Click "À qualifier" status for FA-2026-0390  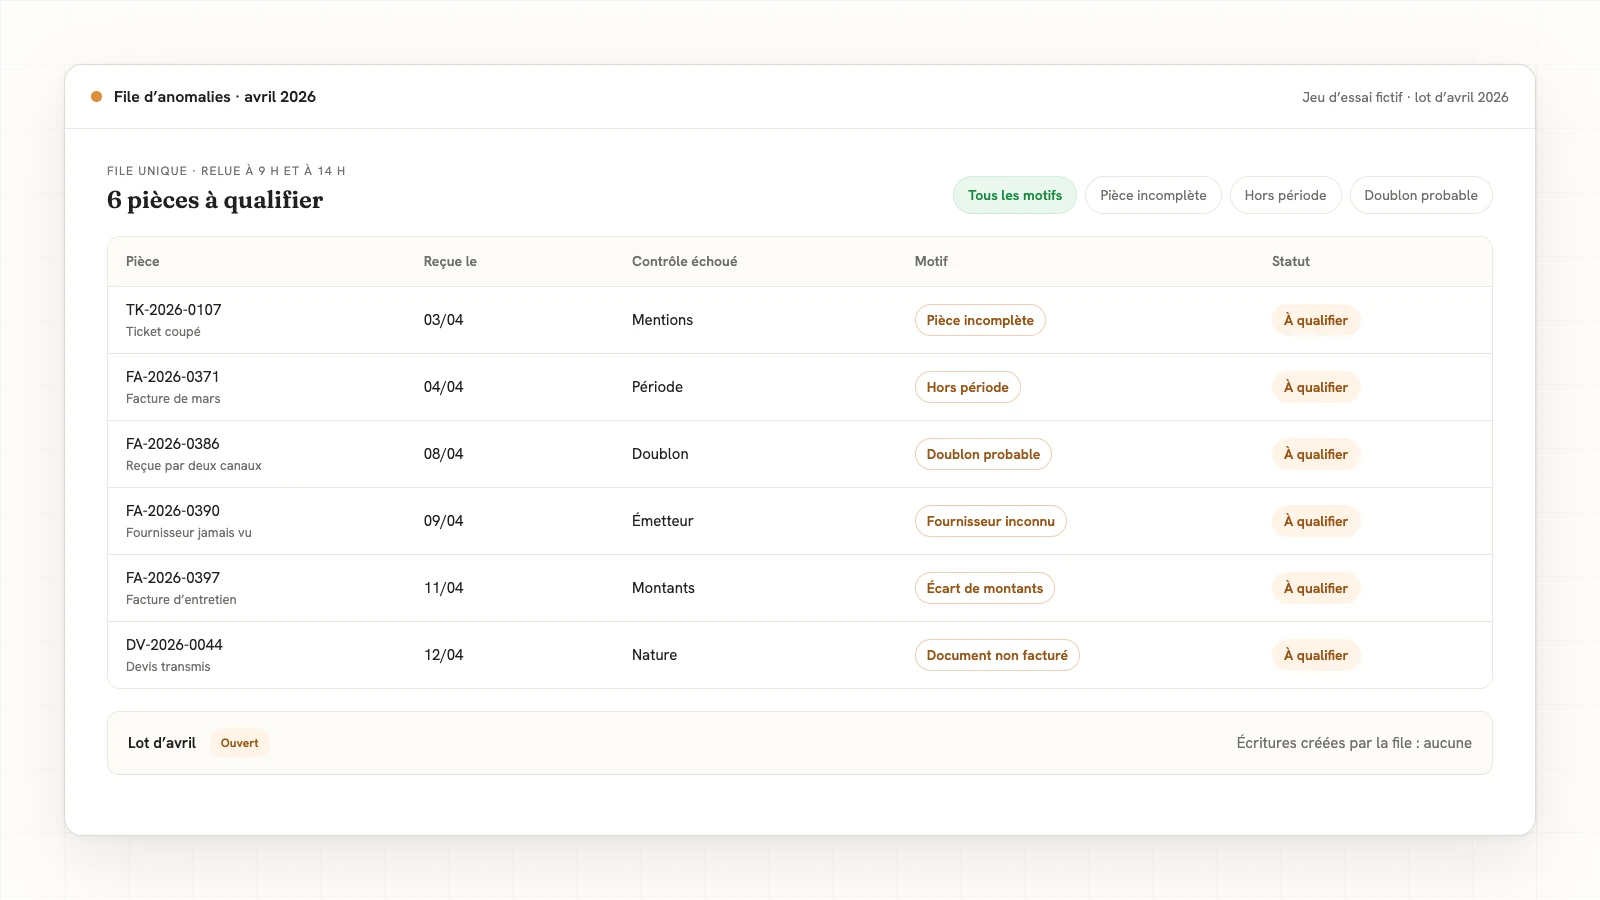pos(1316,521)
